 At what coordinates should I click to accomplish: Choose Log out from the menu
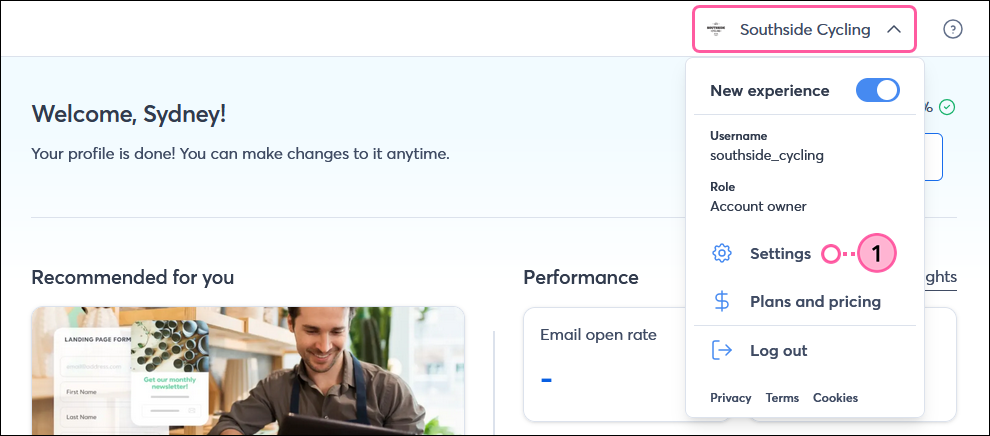click(778, 351)
